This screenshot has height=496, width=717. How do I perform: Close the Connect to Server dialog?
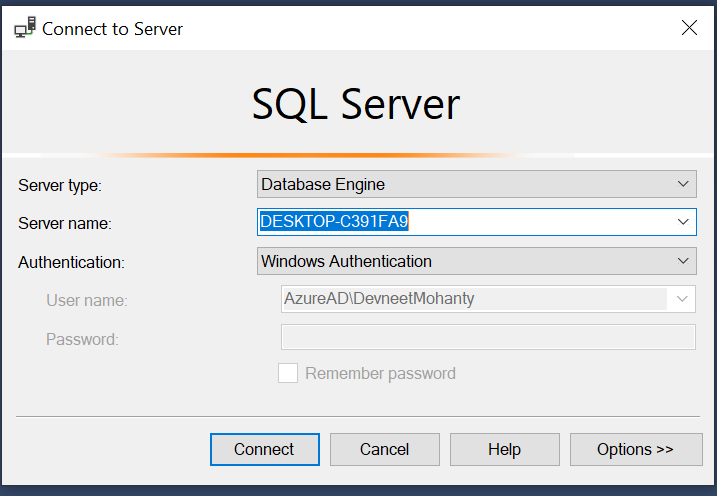point(689,28)
